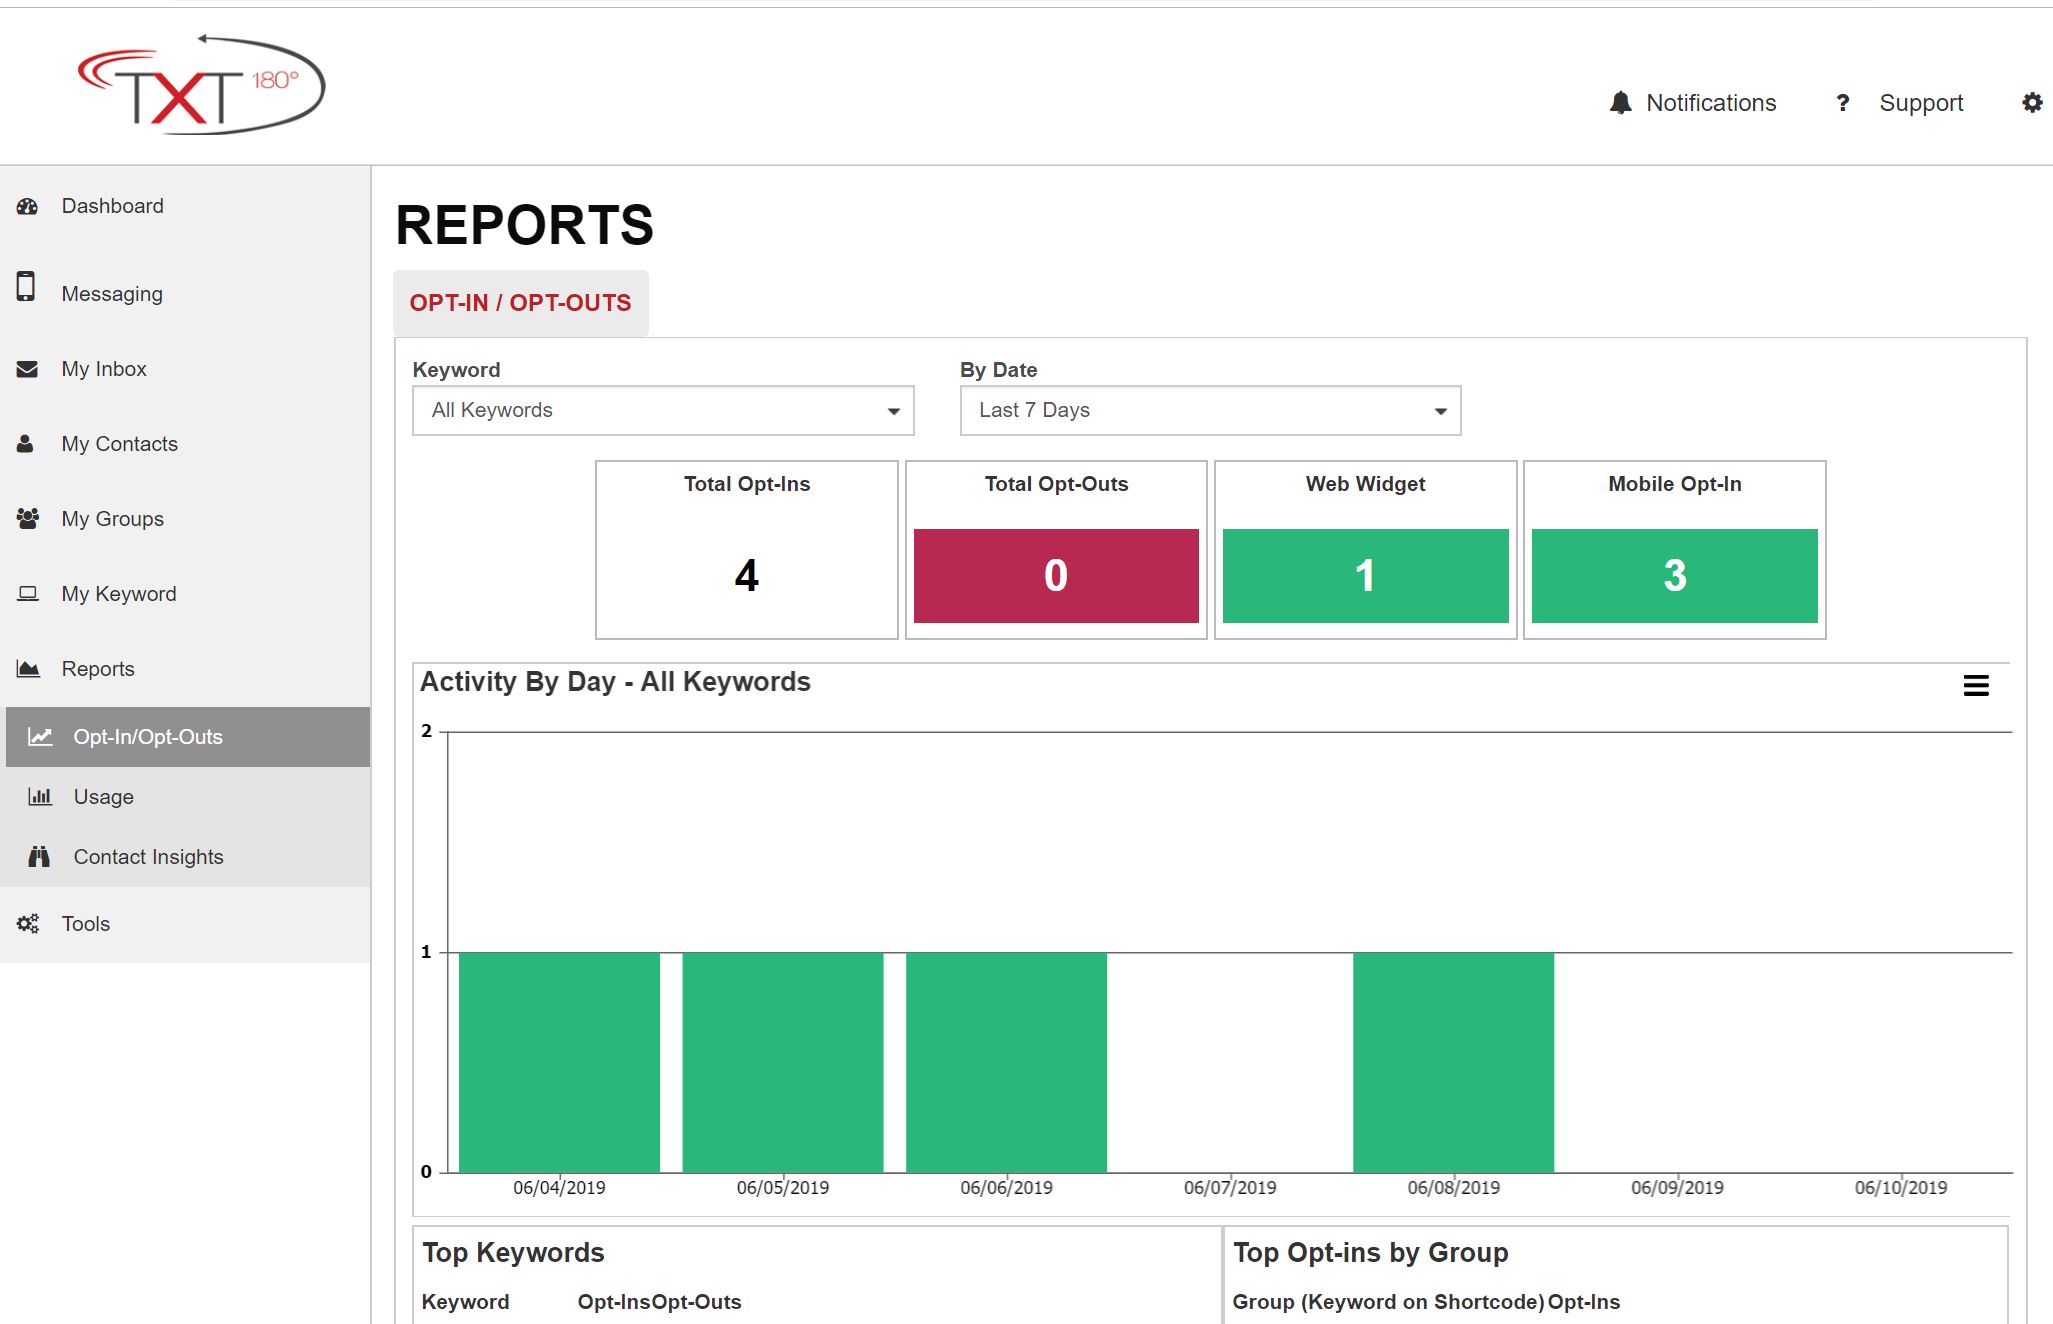Open the Last 7 Days dropdown
The image size is (2053, 1324).
coord(1210,411)
